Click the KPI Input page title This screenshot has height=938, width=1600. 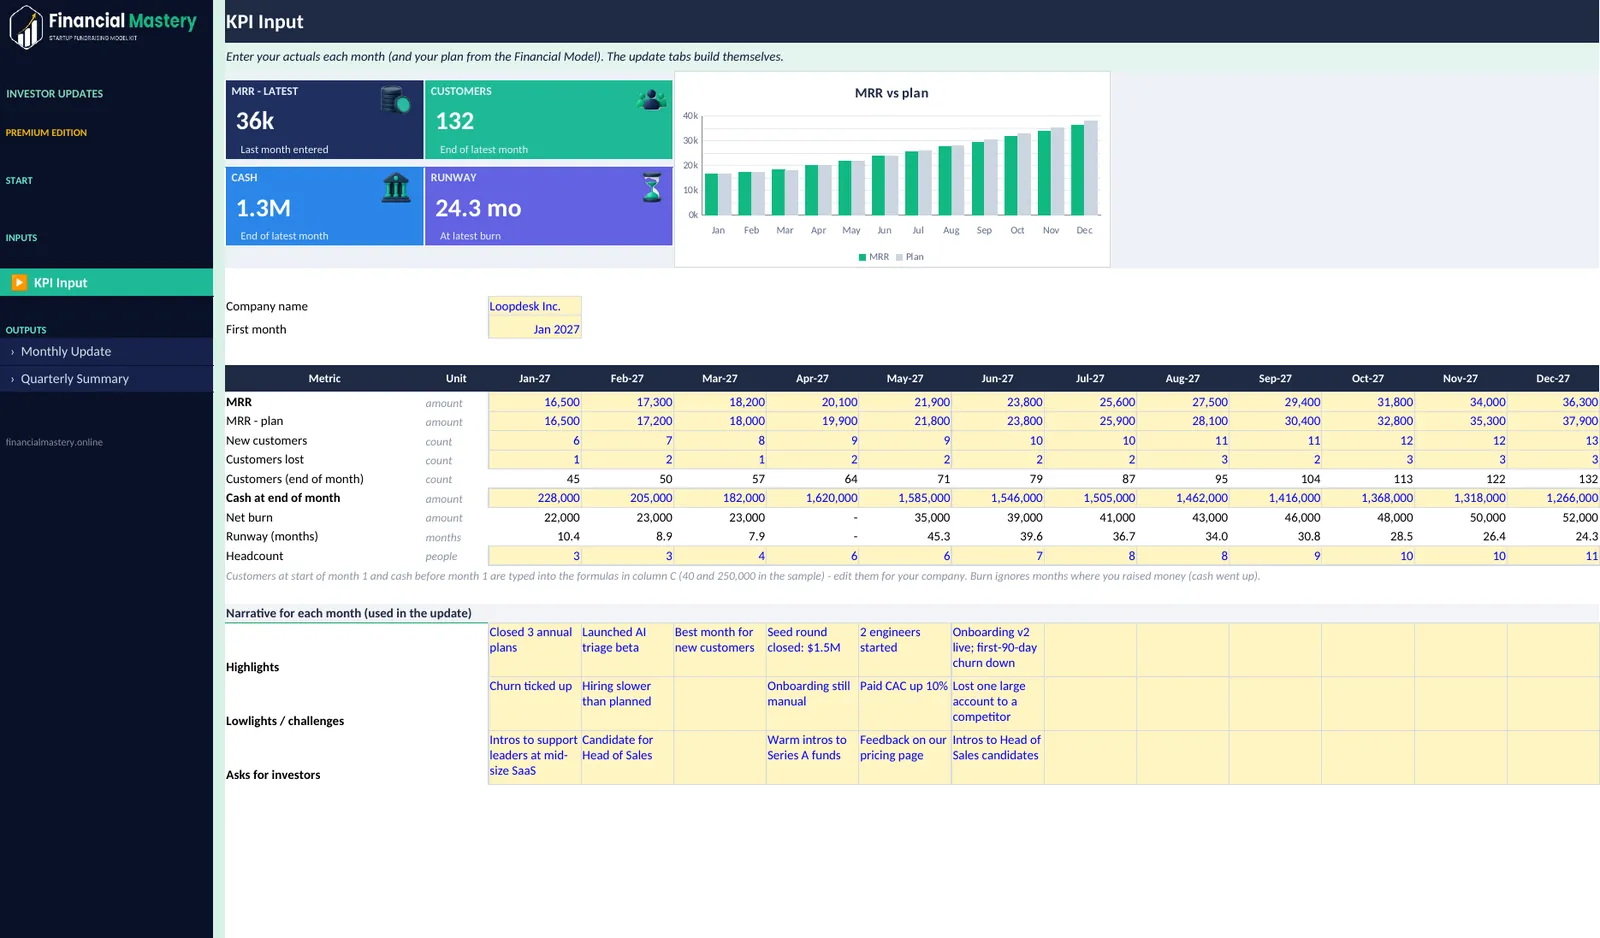coord(264,22)
